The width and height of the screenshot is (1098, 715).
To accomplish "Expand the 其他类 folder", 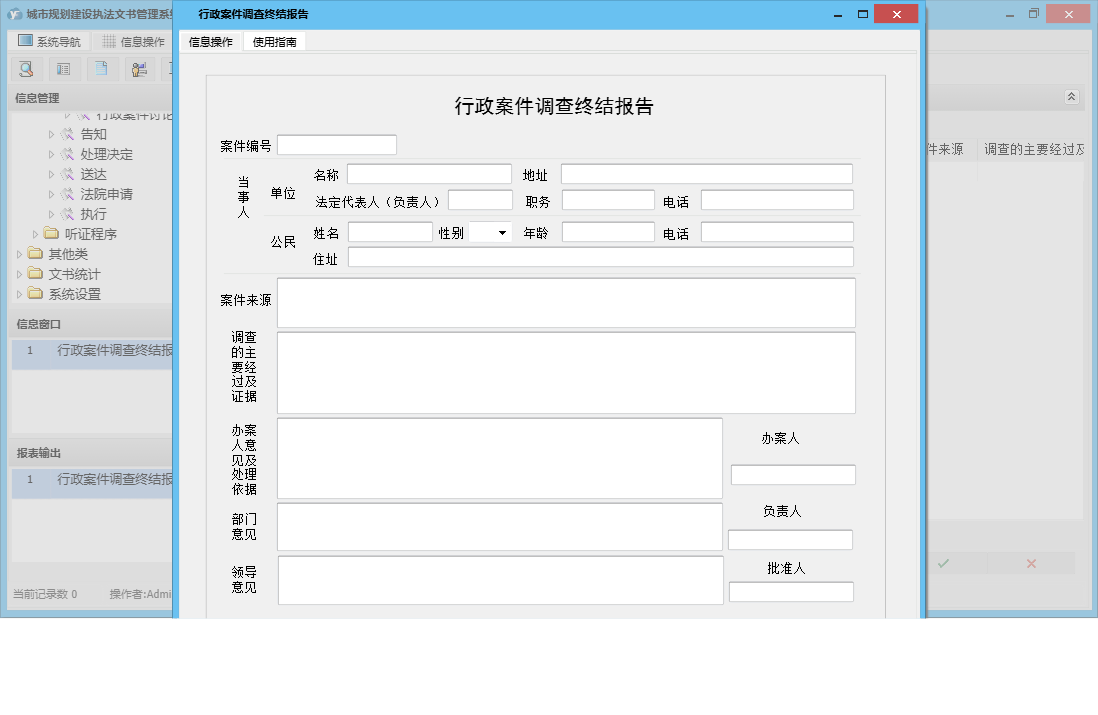I will click(20, 253).
